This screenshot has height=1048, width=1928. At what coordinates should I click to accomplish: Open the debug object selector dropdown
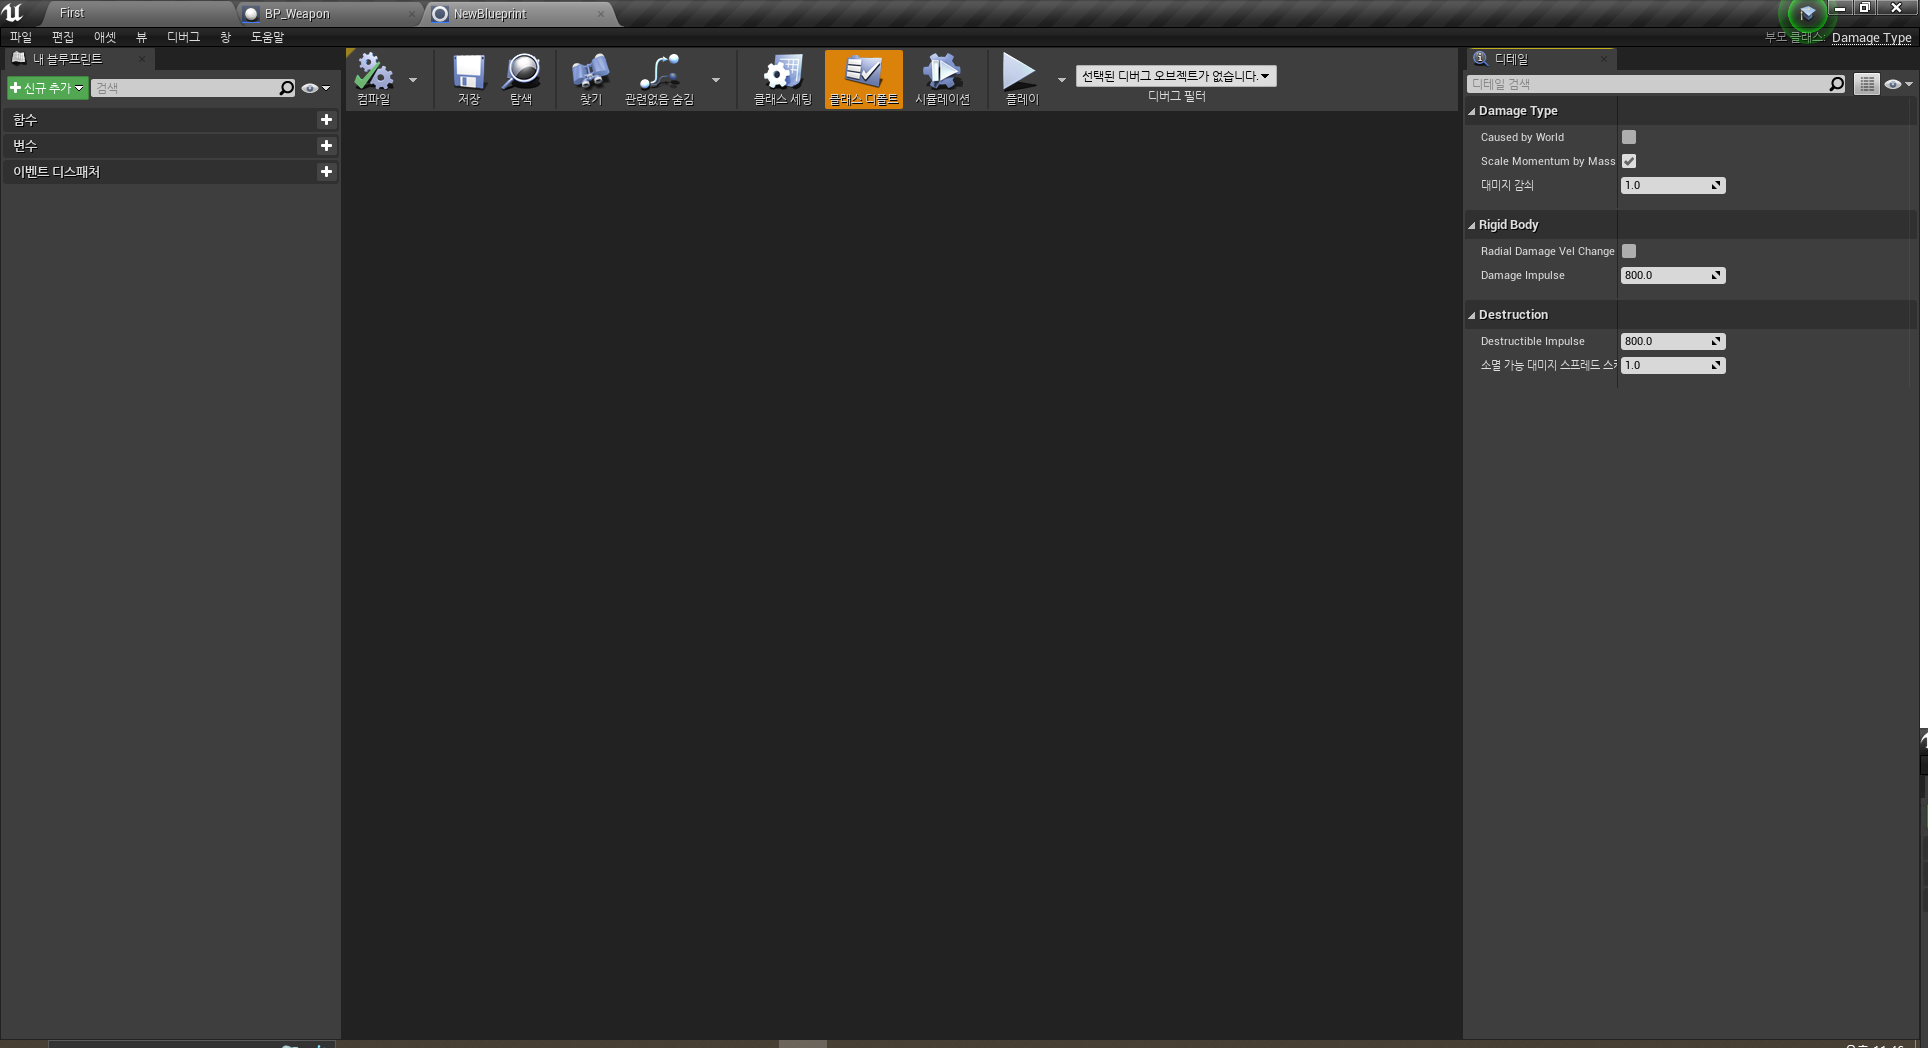pyautogui.click(x=1176, y=76)
